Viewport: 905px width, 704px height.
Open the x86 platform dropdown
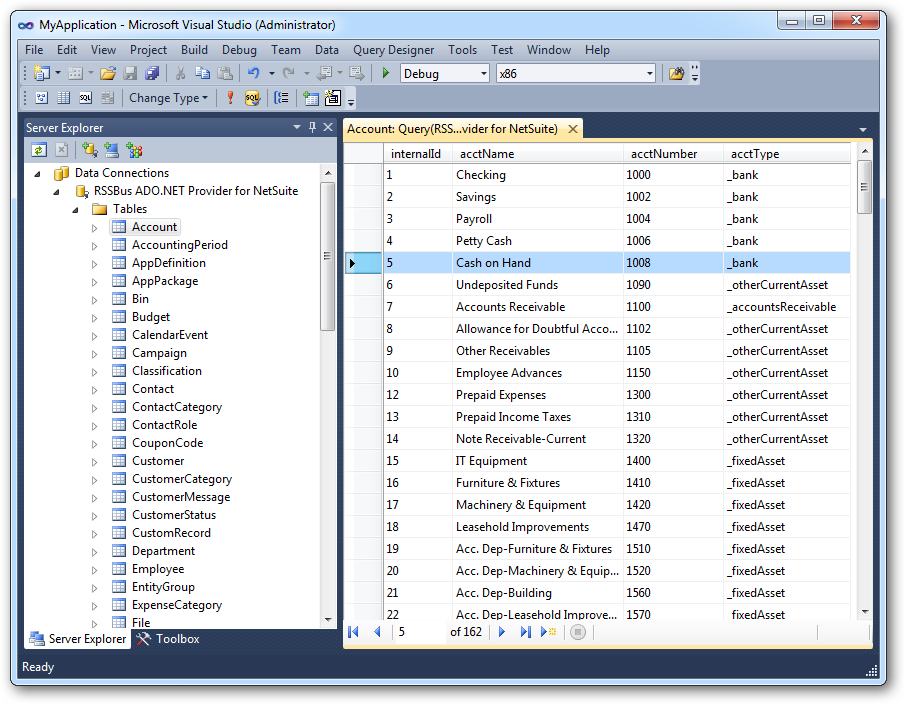[x=649, y=73]
